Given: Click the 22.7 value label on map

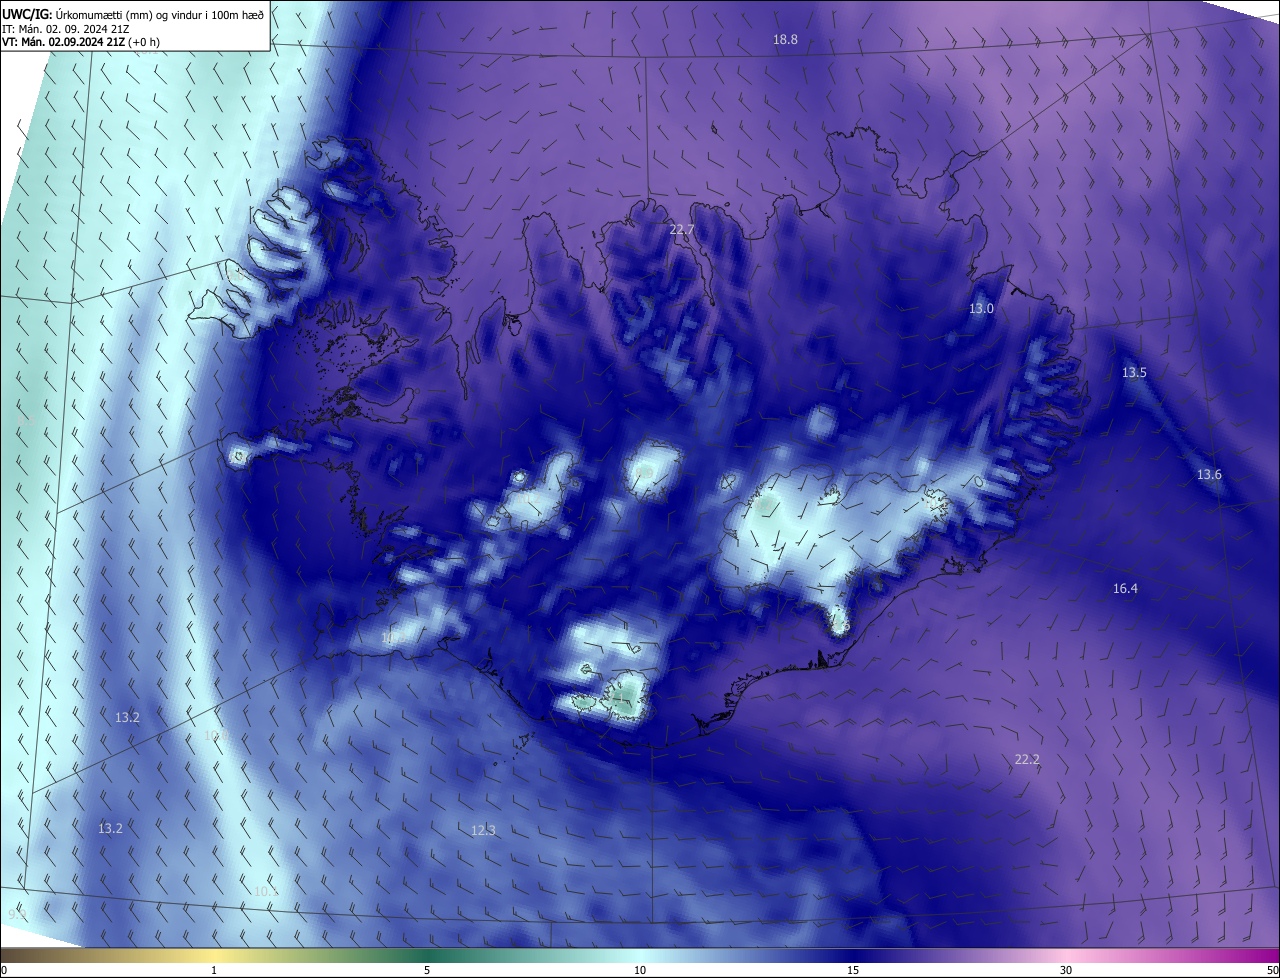Looking at the screenshot, I should click(681, 230).
